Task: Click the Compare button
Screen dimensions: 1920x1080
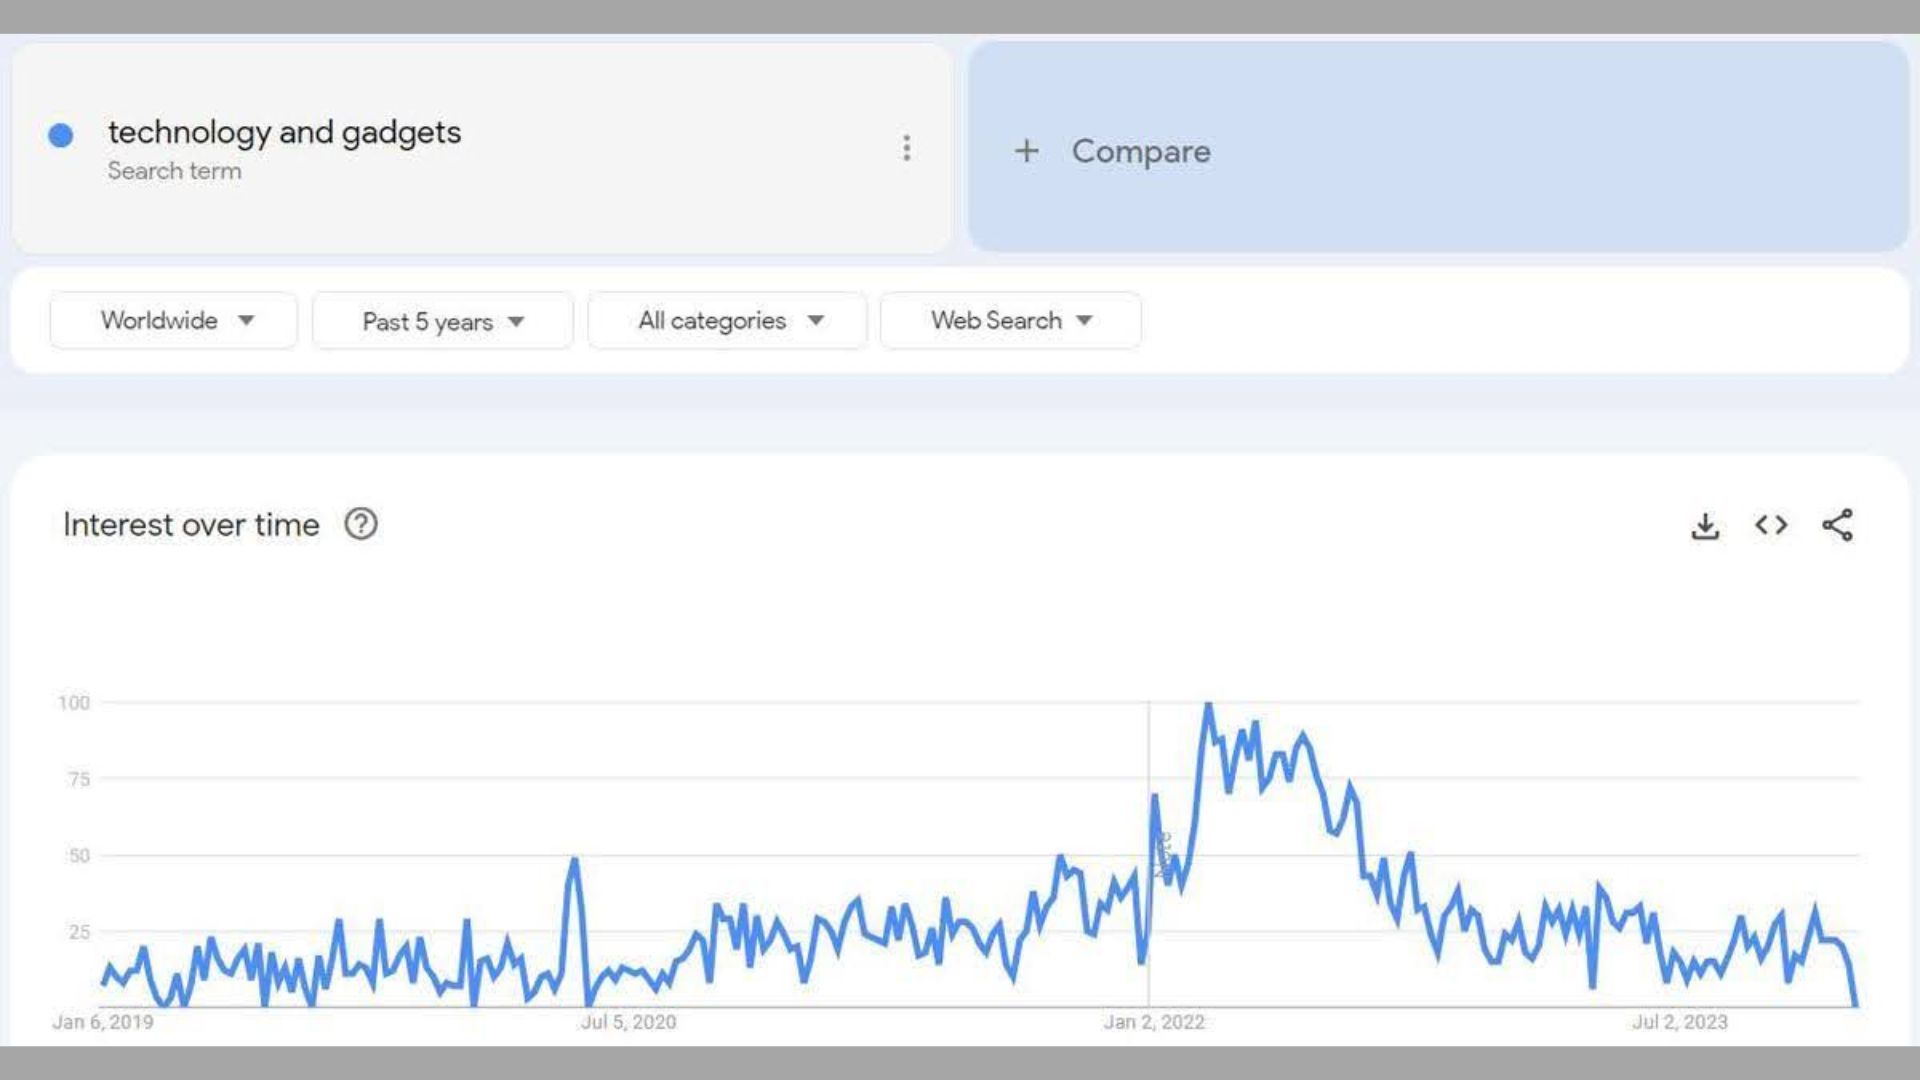Action: 1438,147
